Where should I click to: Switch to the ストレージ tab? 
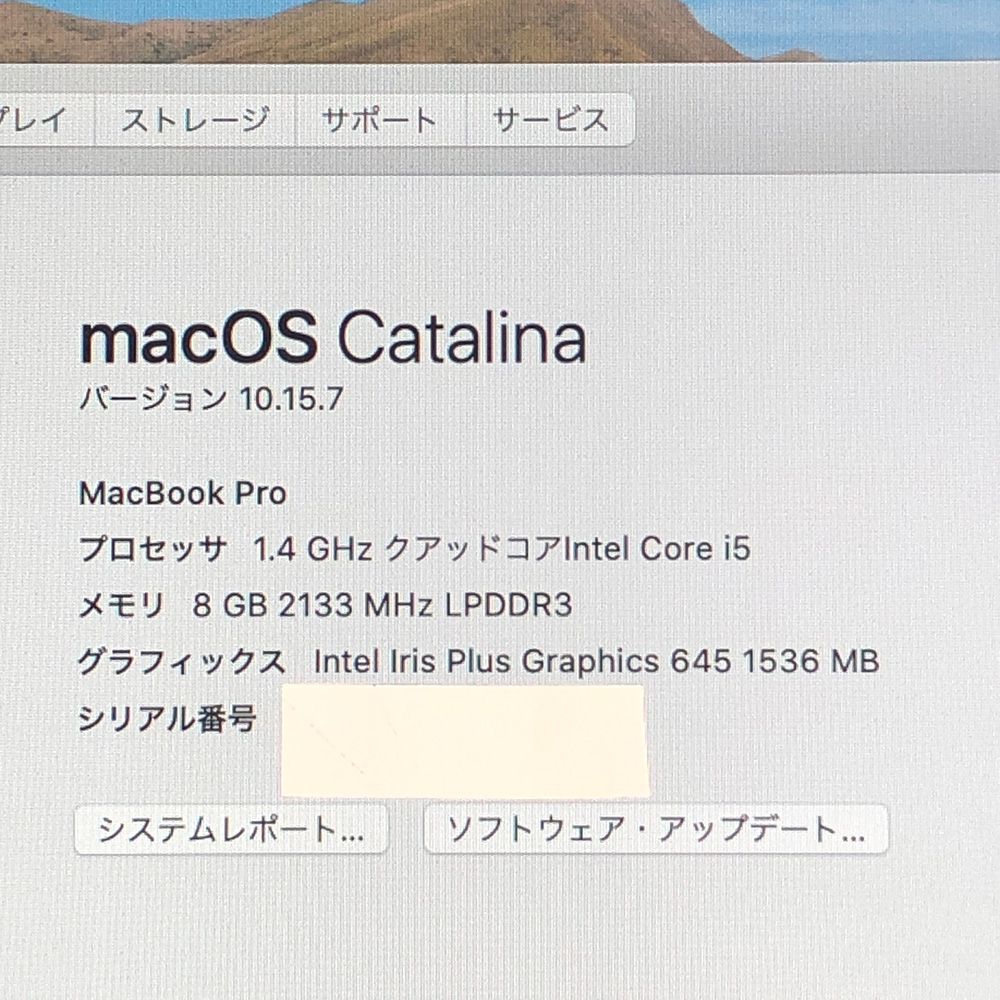click(x=195, y=120)
